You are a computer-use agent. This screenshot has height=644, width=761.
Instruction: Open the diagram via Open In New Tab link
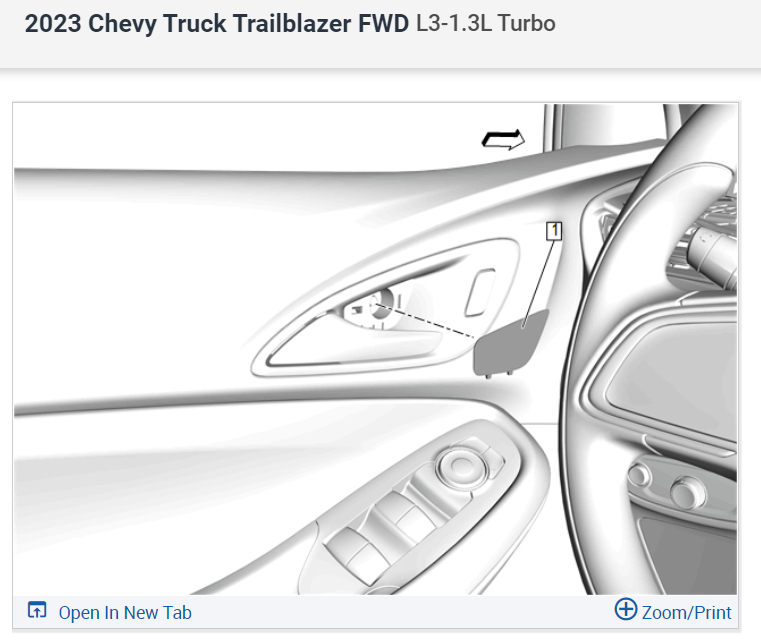(125, 612)
